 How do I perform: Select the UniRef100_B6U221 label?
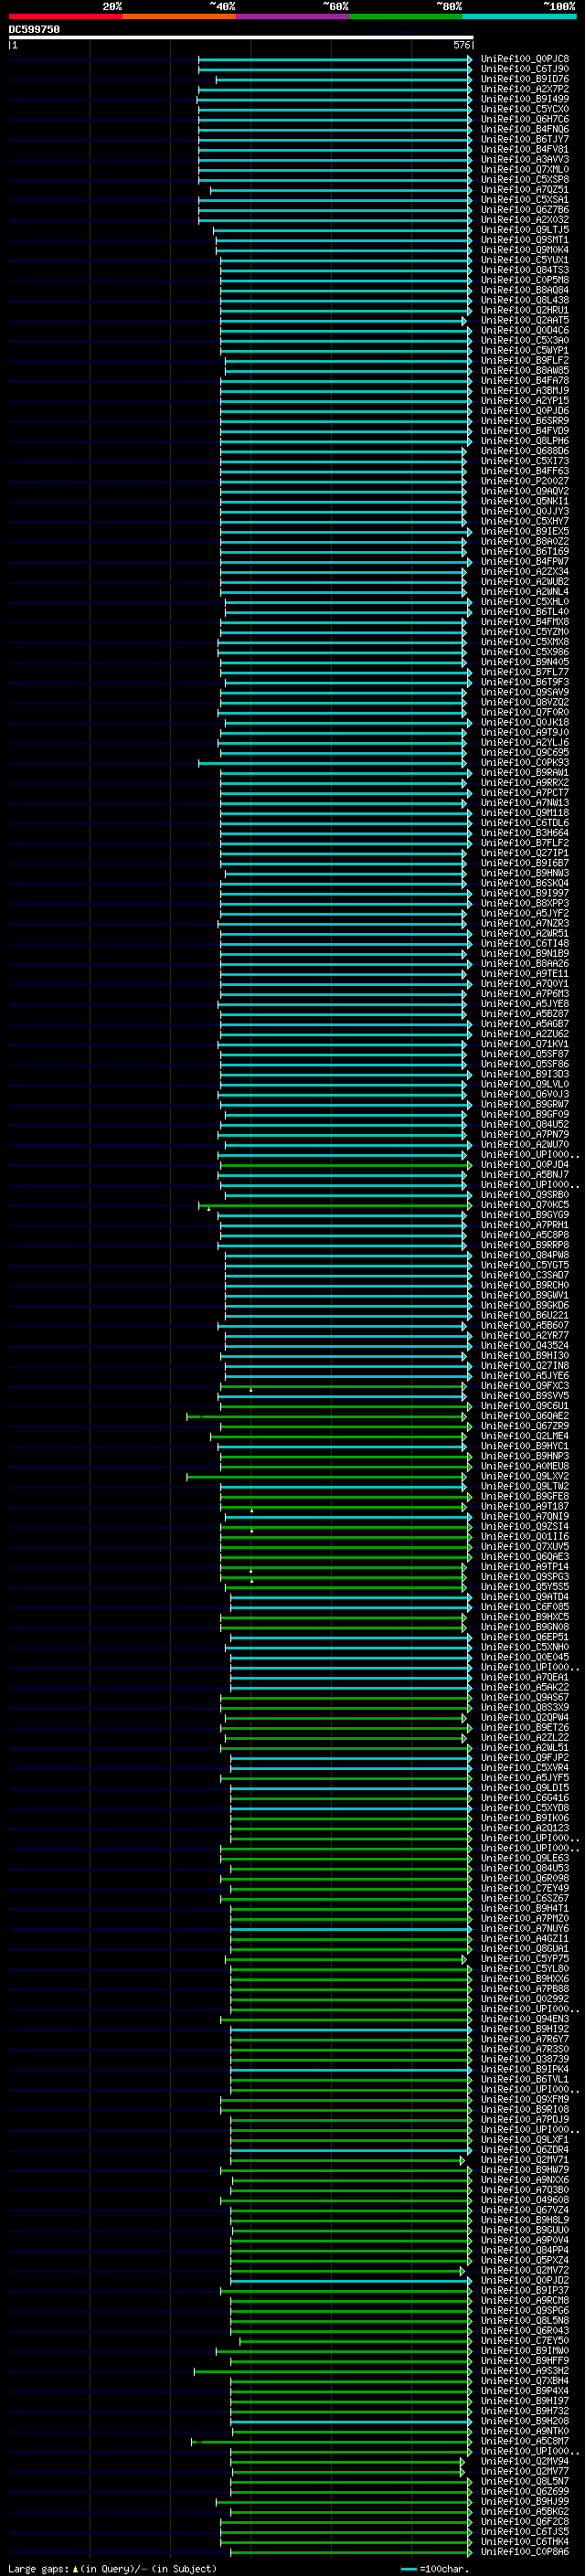click(525, 1315)
